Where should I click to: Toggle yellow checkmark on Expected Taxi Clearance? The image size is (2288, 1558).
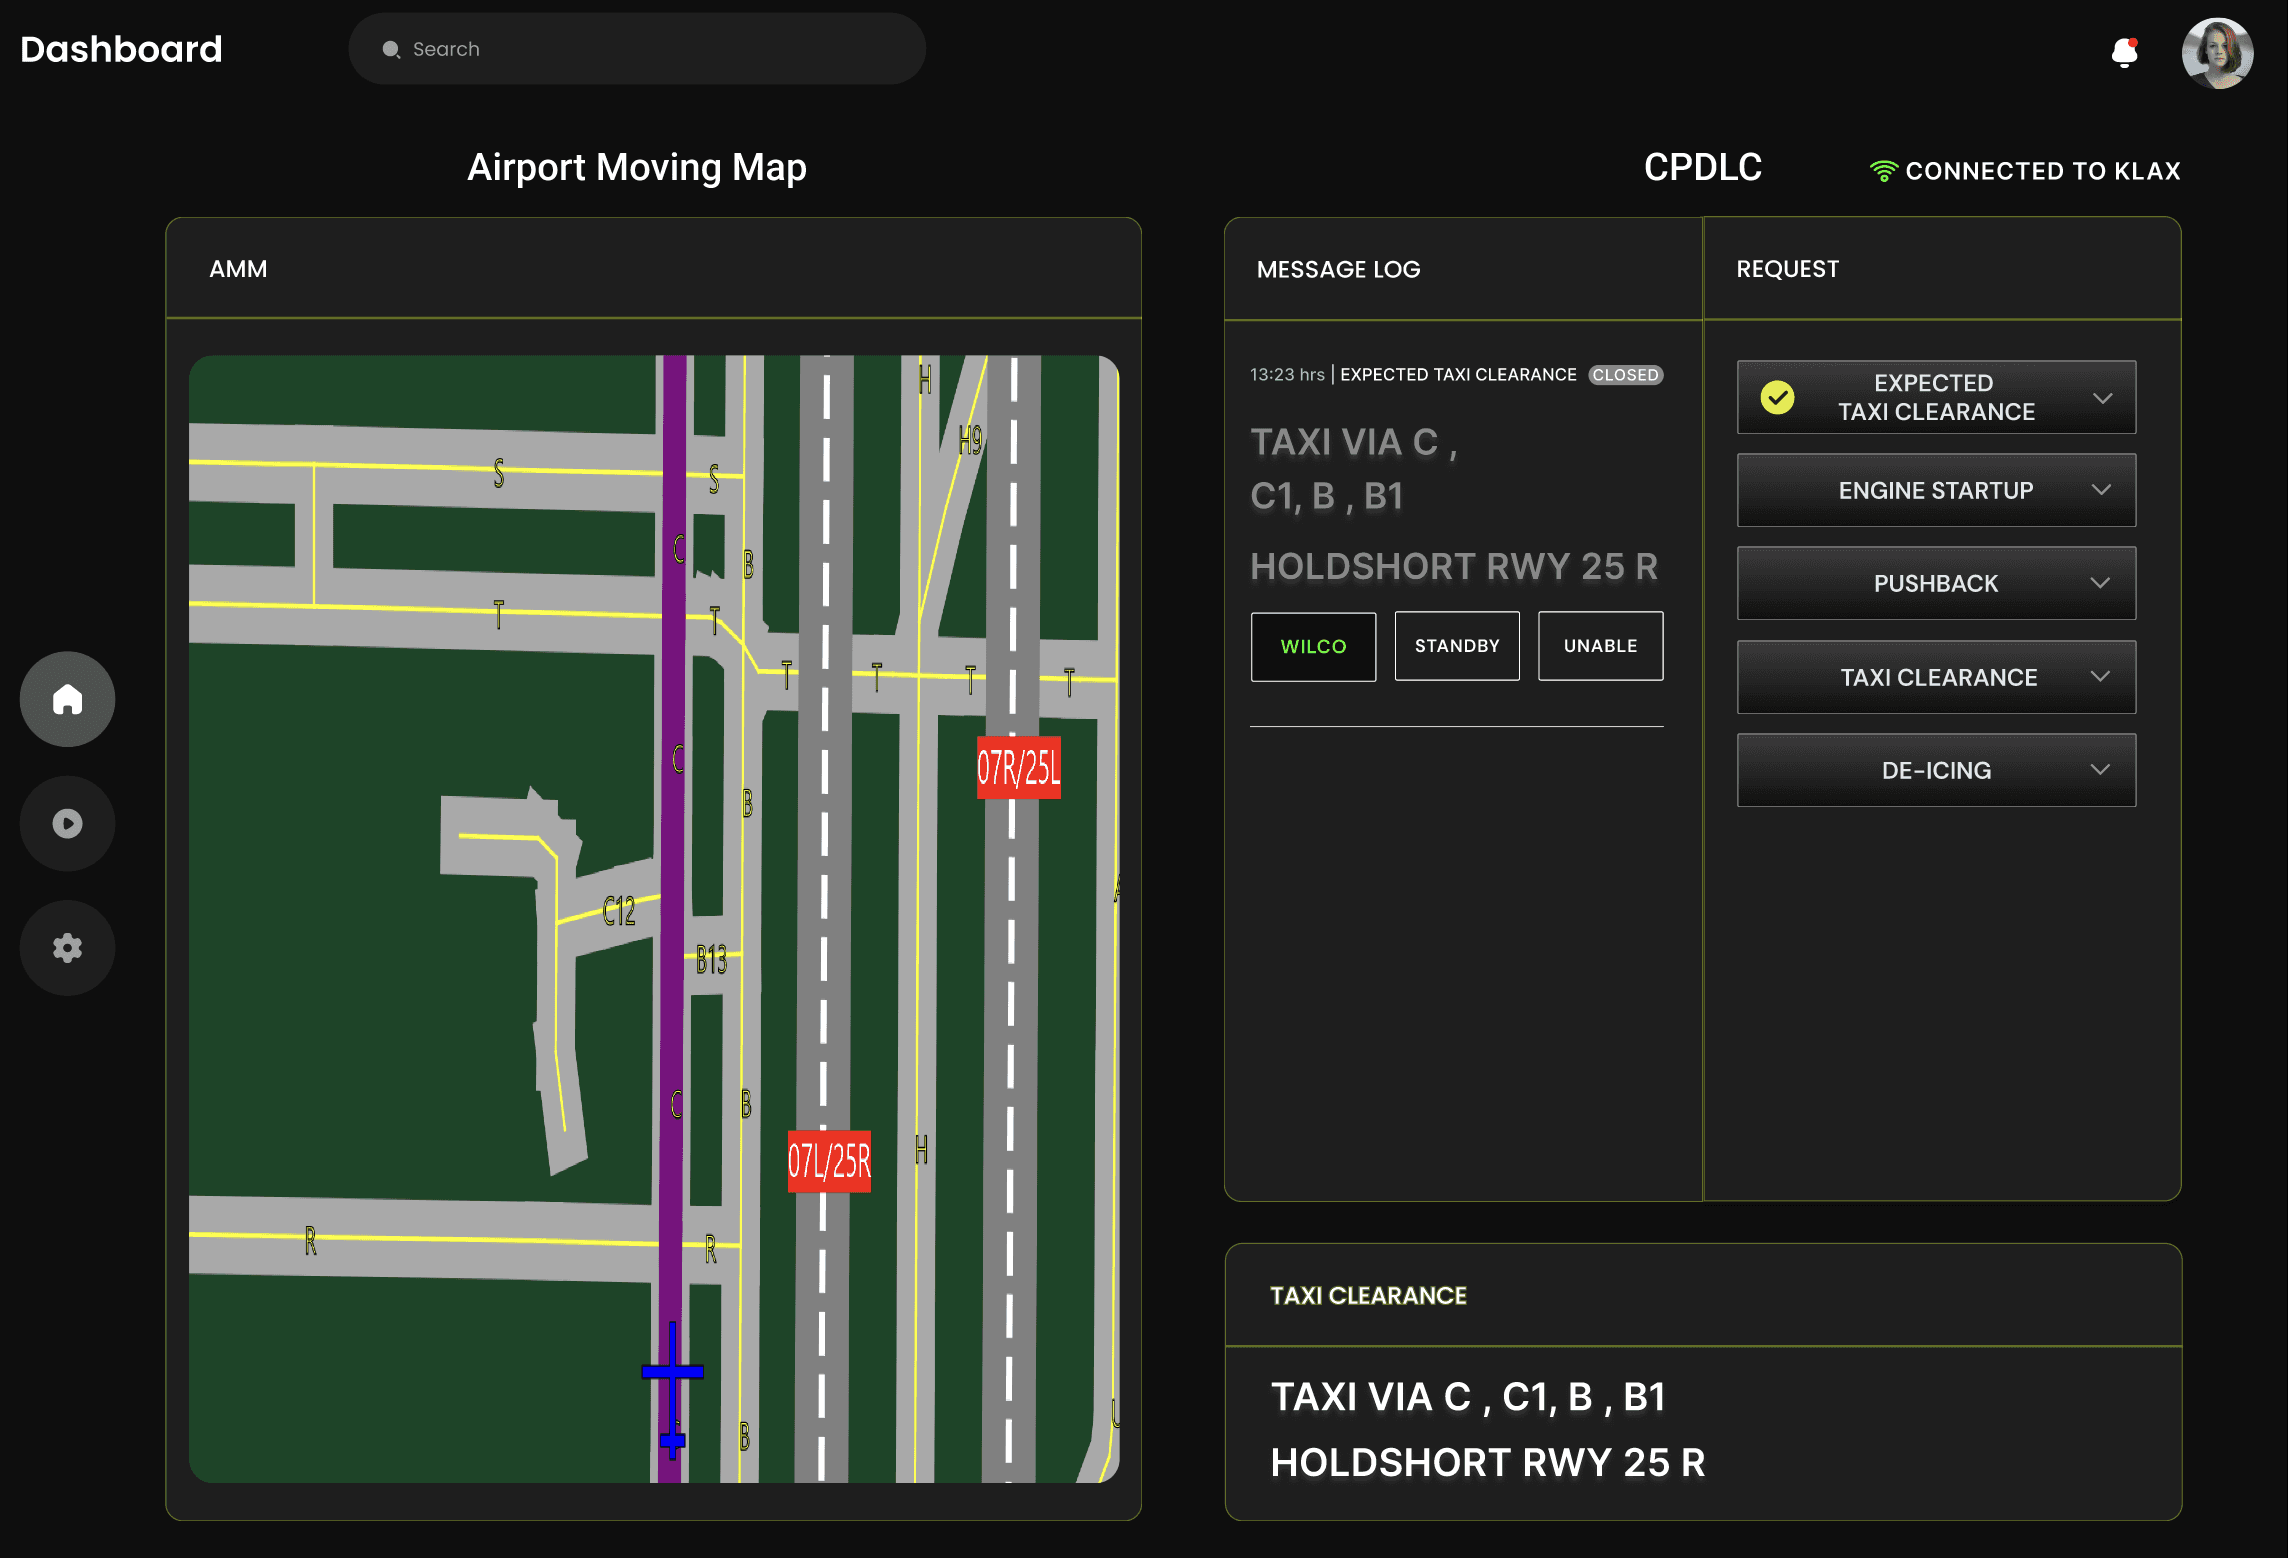click(x=1777, y=397)
